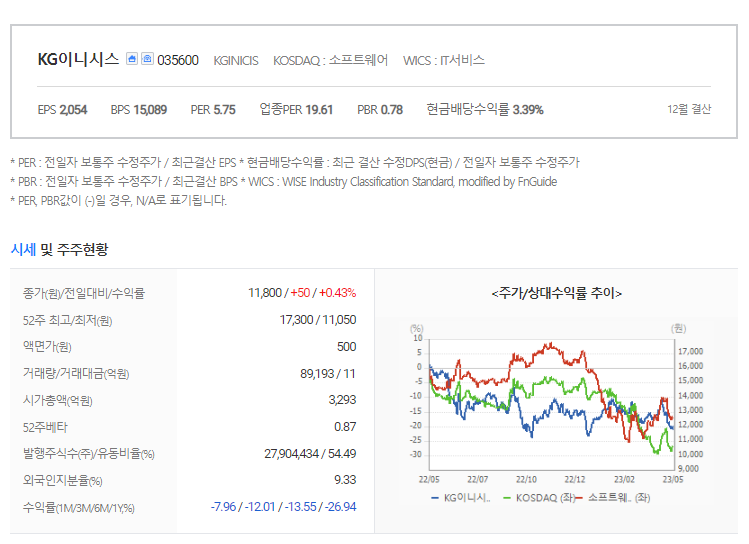The width and height of the screenshot is (749, 544).
Task: Click the BPS 15,089 figure
Action: click(x=139, y=110)
